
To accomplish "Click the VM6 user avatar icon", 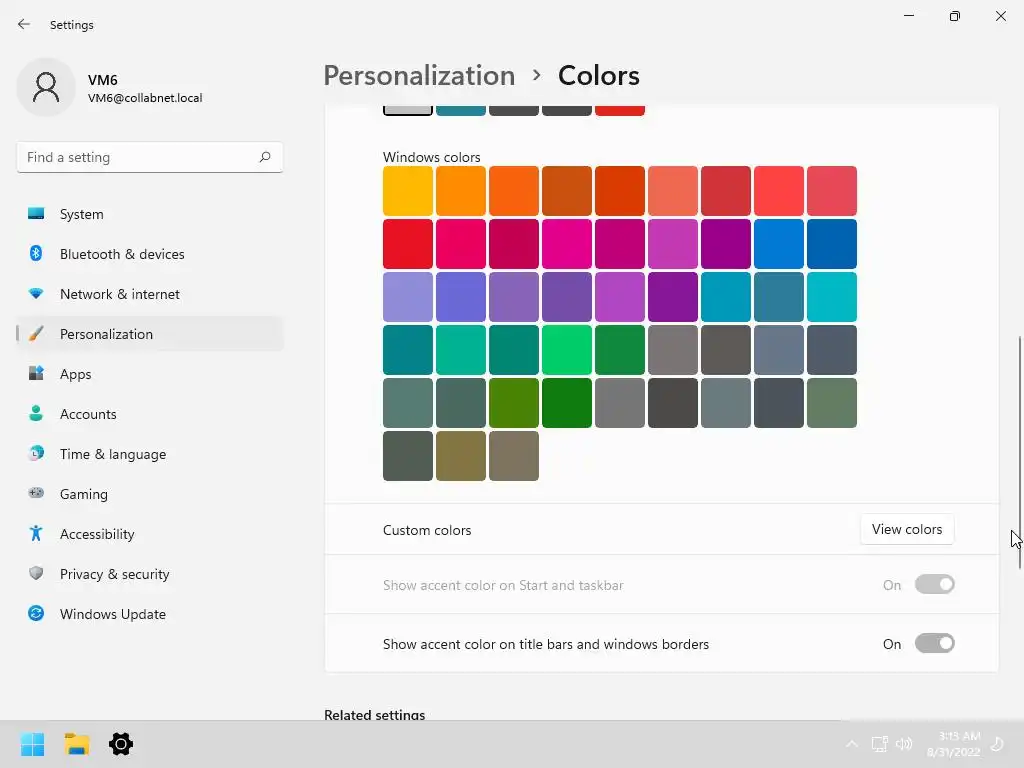I will coord(46,87).
